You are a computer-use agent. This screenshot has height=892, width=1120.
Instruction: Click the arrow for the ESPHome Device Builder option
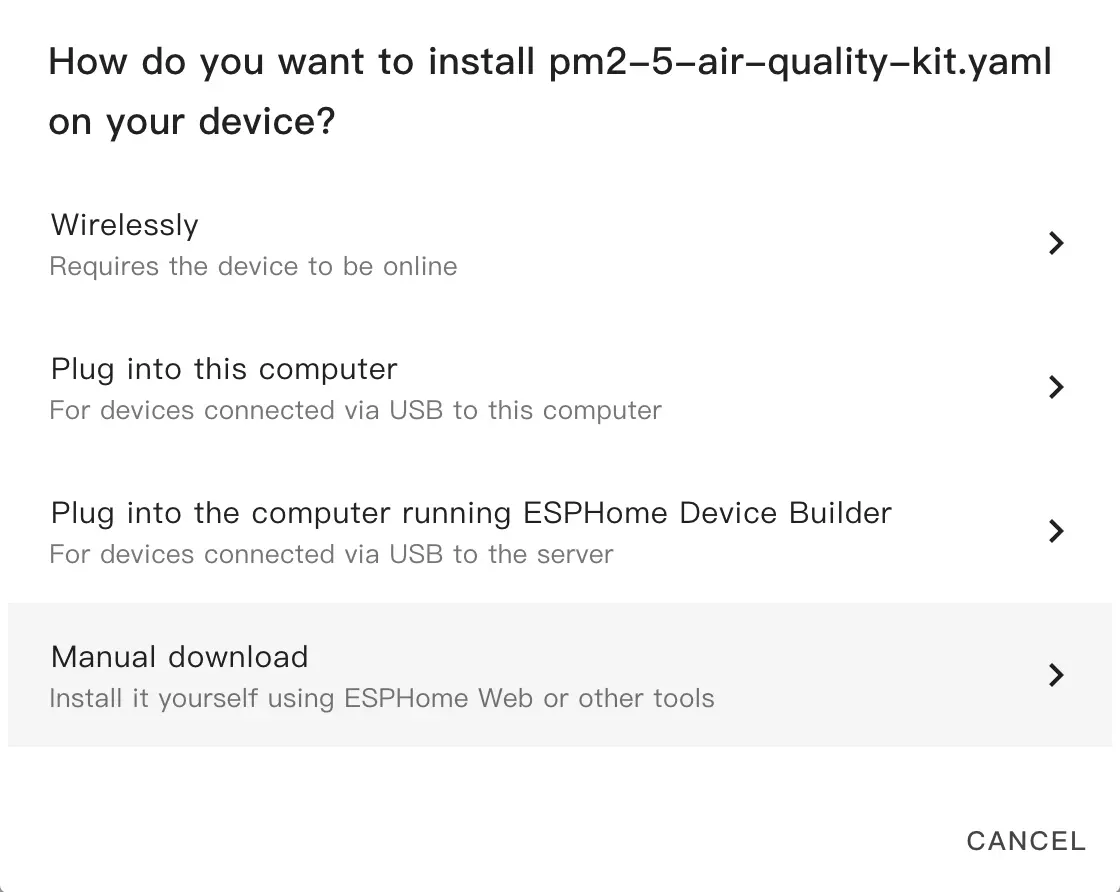click(1055, 530)
